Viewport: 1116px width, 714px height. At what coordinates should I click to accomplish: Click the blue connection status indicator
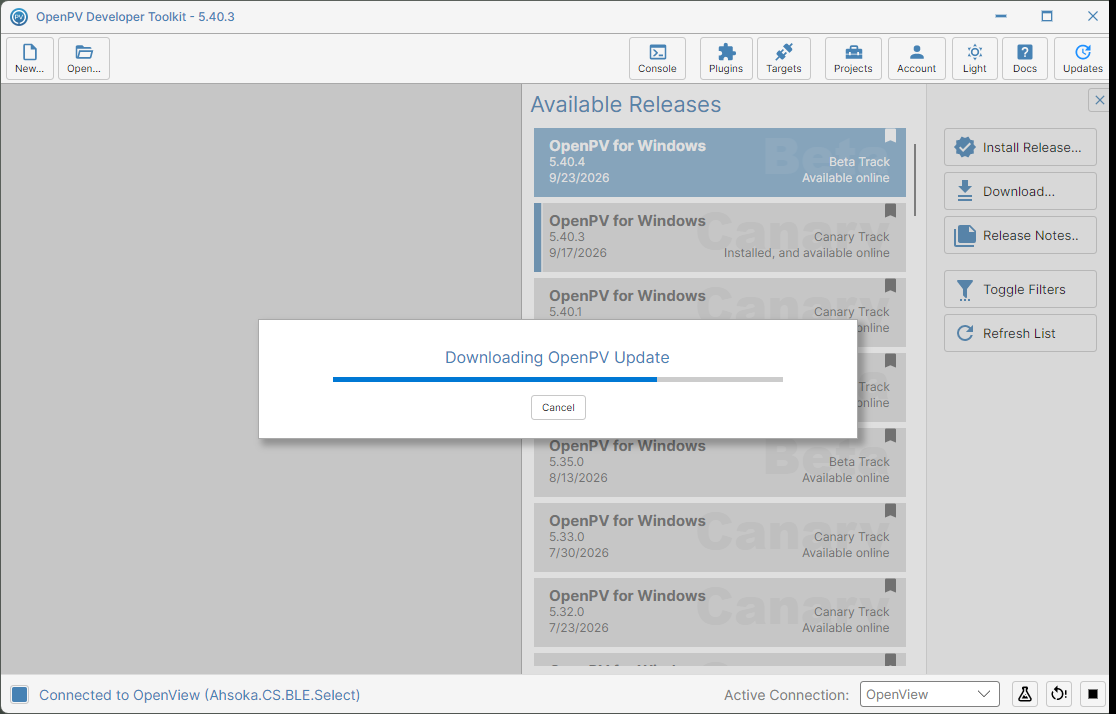[20, 694]
